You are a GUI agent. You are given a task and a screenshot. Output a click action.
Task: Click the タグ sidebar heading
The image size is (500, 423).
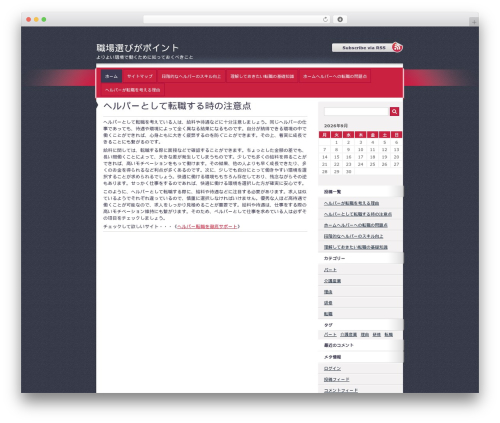pyautogui.click(x=328, y=325)
